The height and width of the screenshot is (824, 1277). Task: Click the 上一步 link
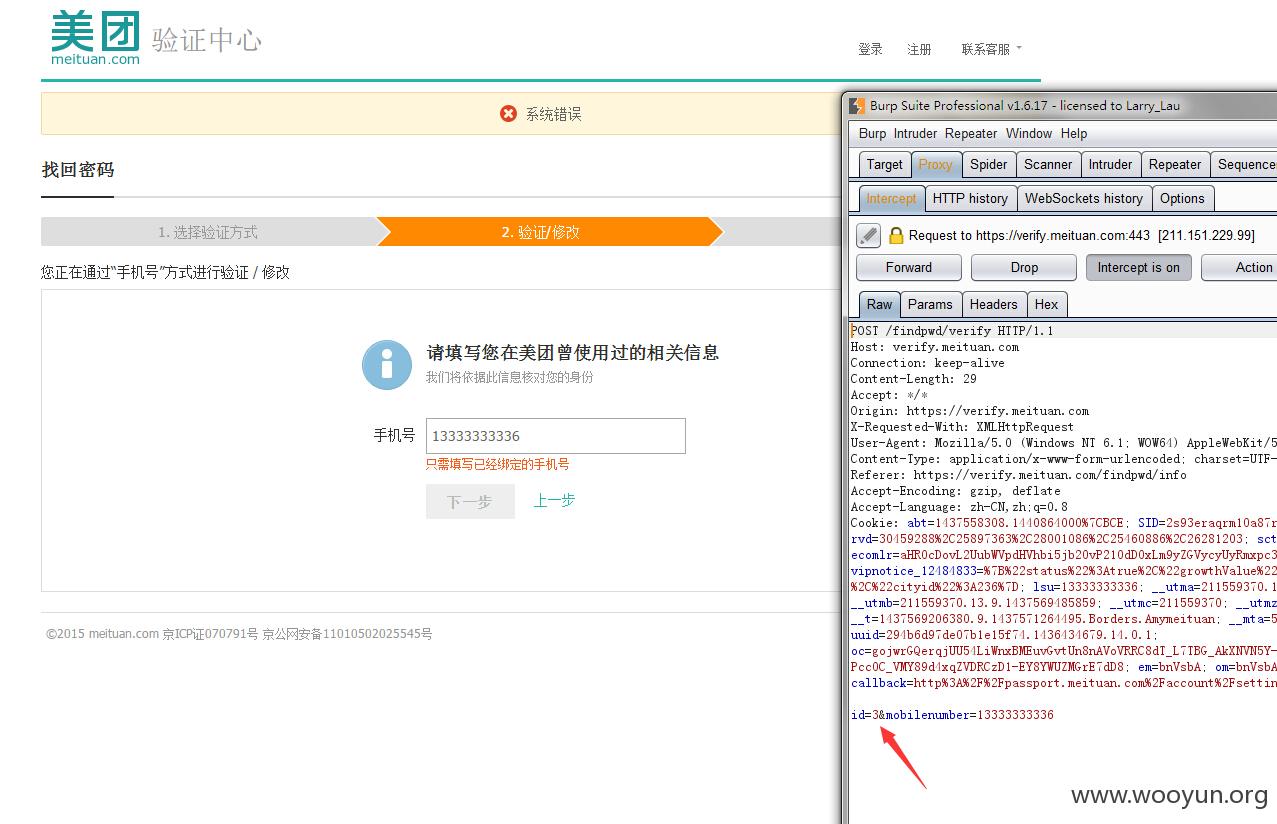coord(554,501)
